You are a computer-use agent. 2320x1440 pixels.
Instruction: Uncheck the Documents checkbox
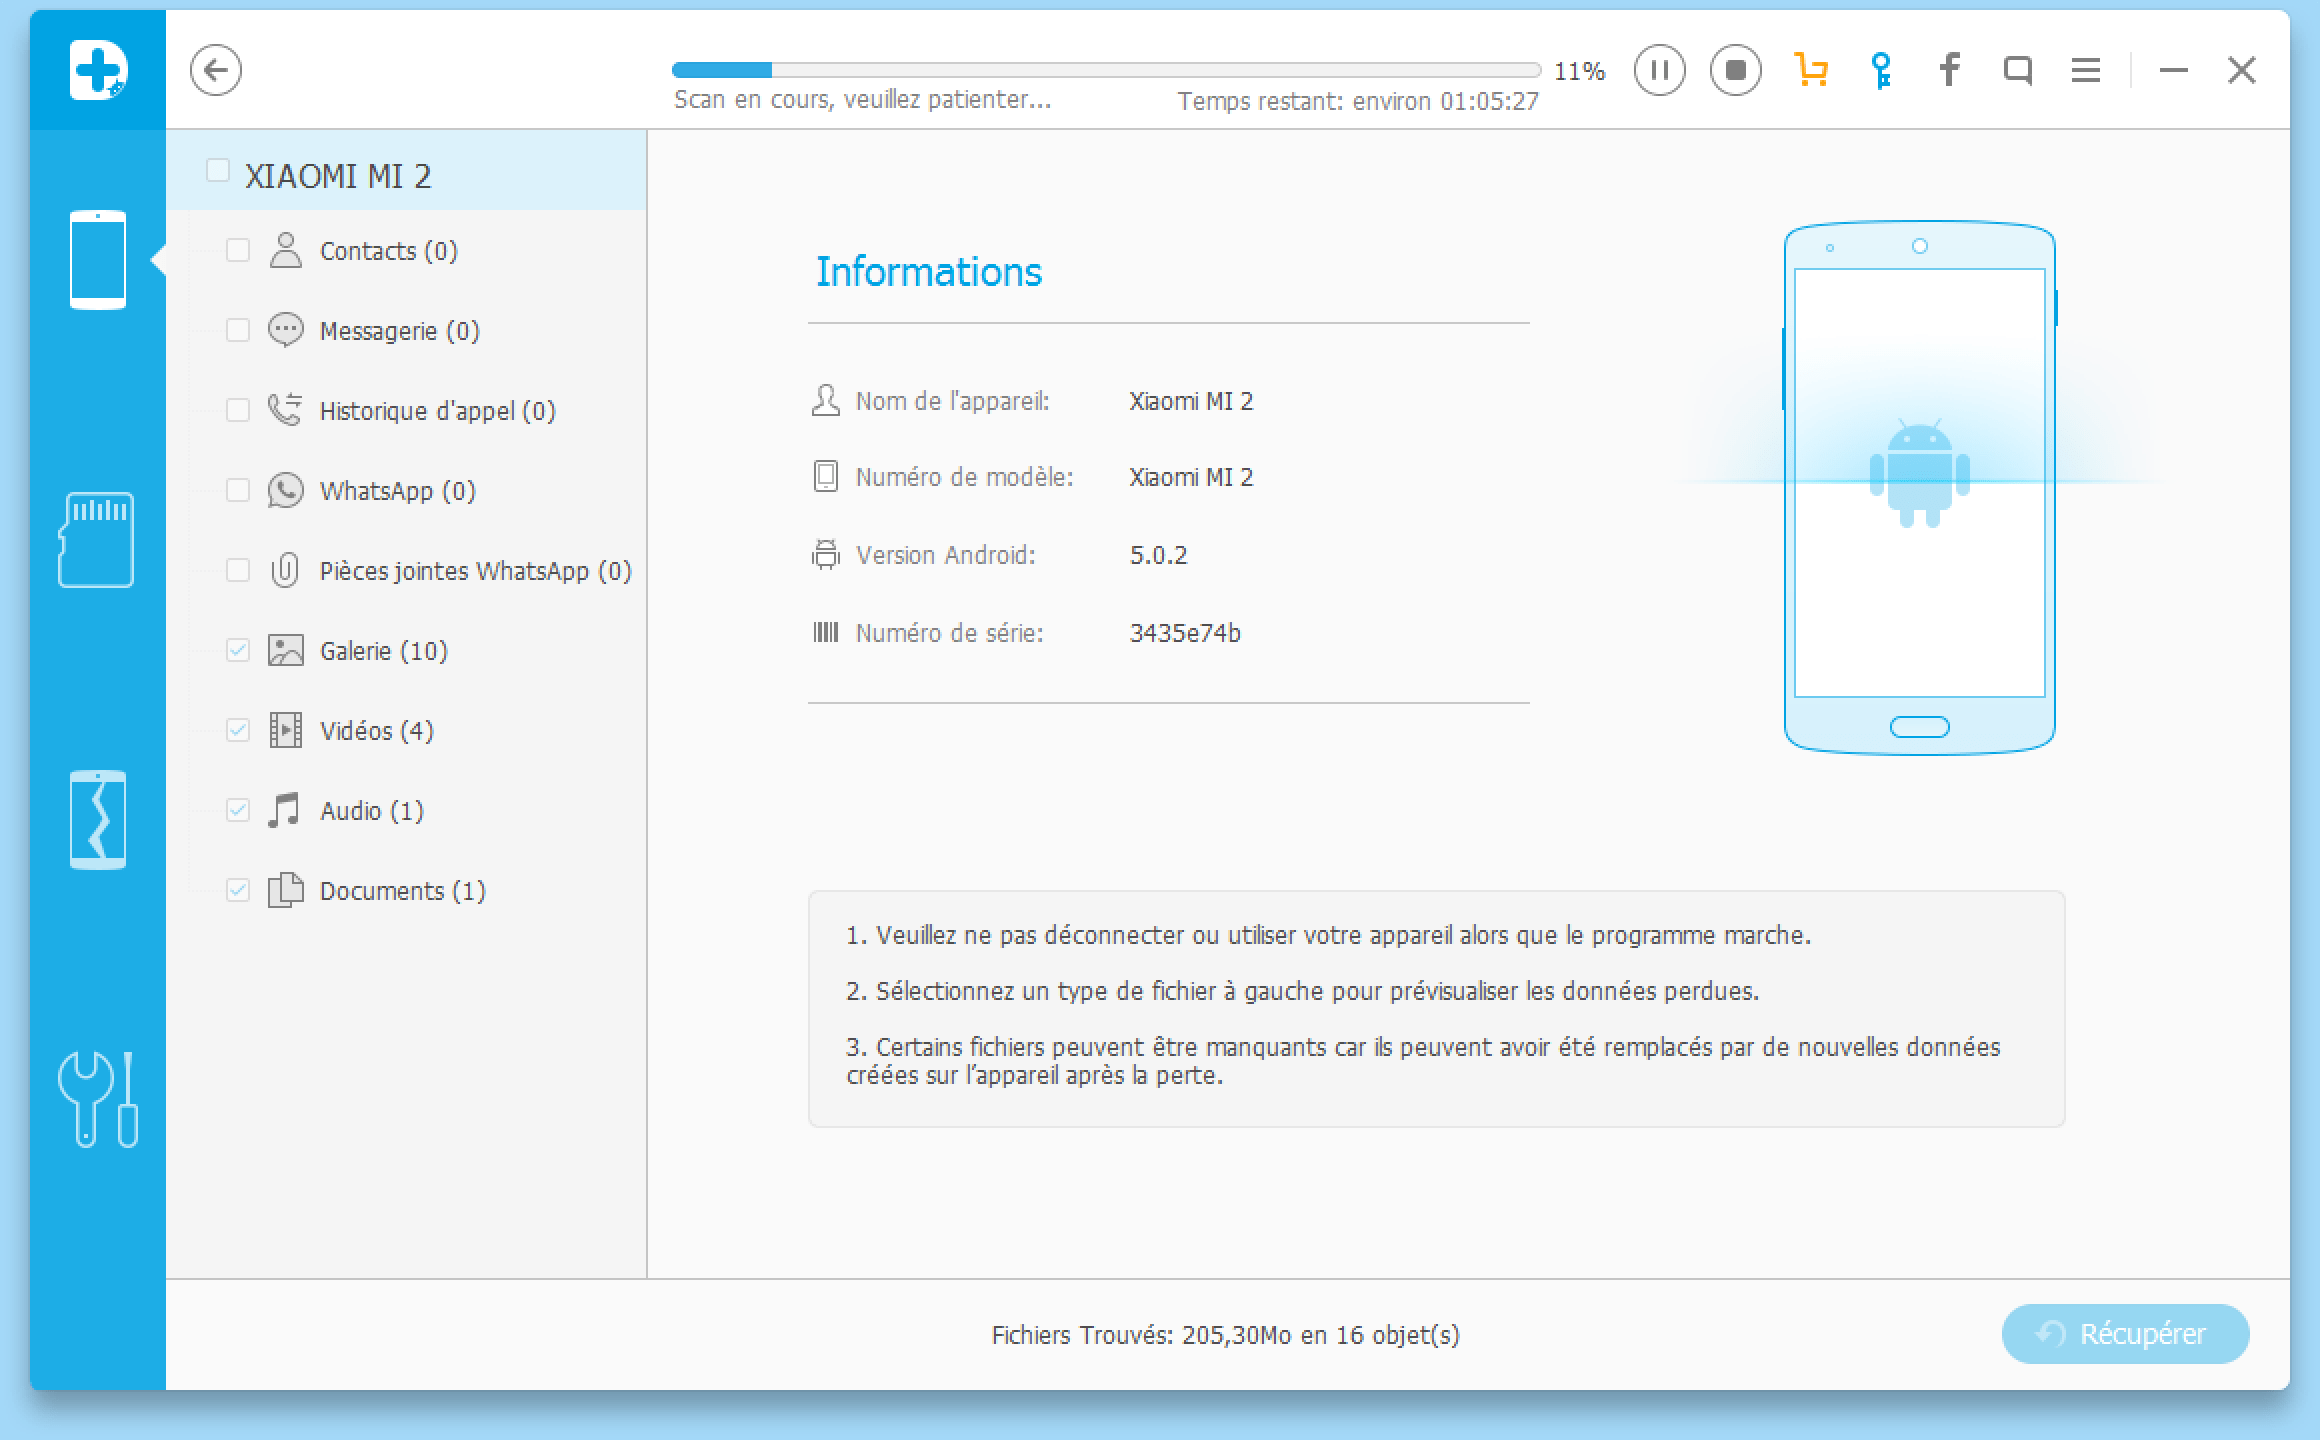(x=238, y=890)
